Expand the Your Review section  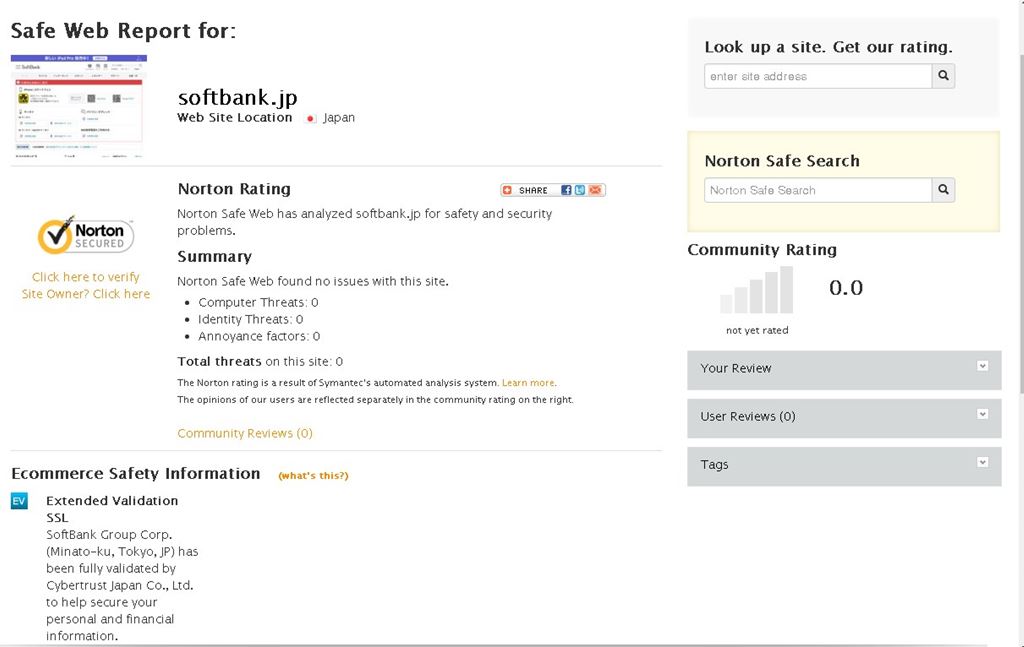pyautogui.click(x=982, y=367)
